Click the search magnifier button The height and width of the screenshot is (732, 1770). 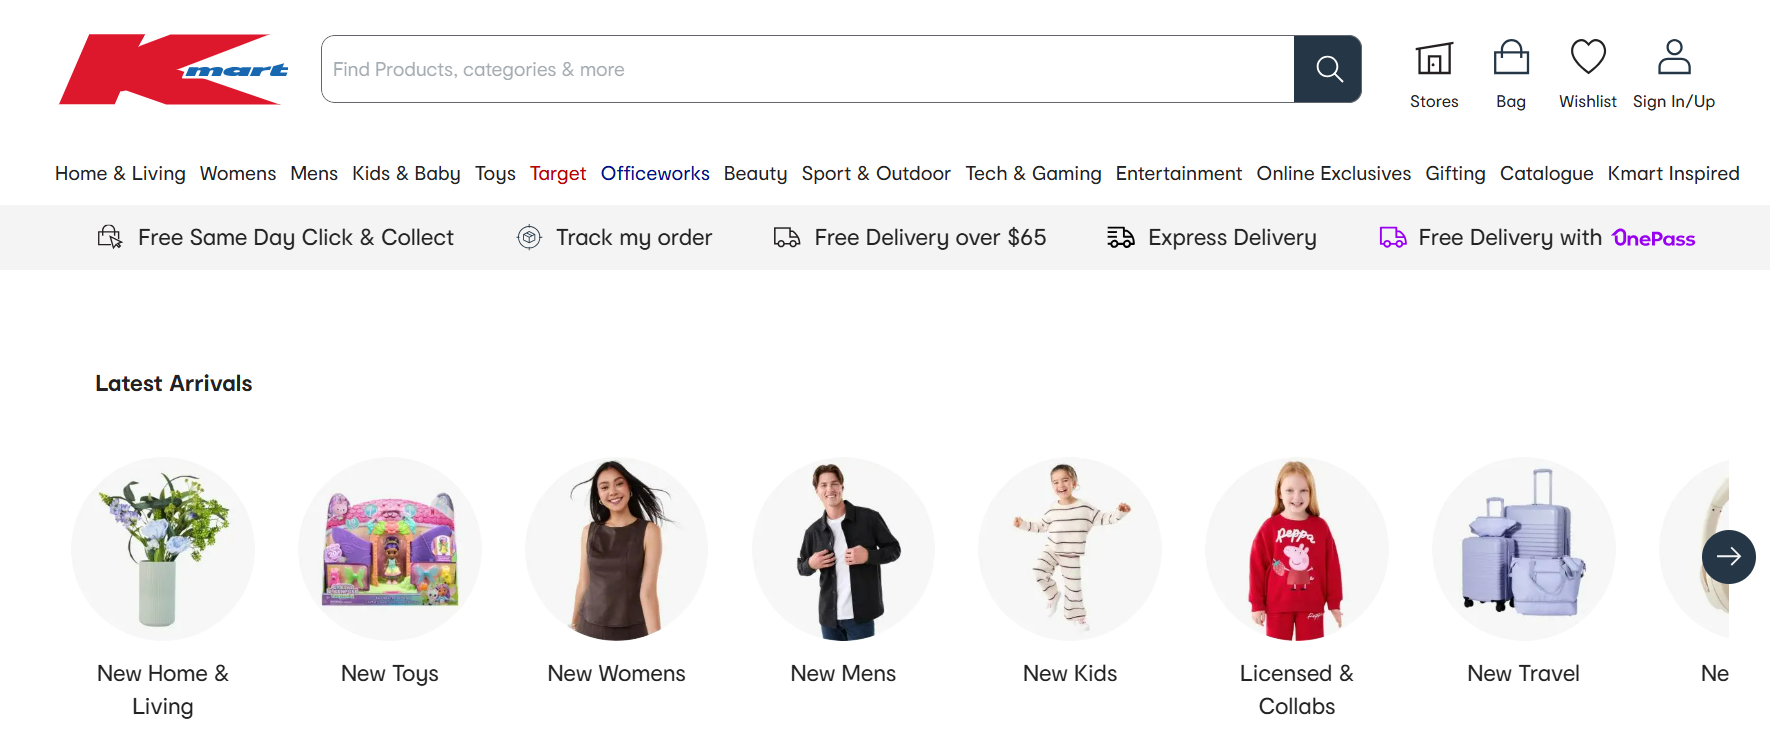point(1328,69)
